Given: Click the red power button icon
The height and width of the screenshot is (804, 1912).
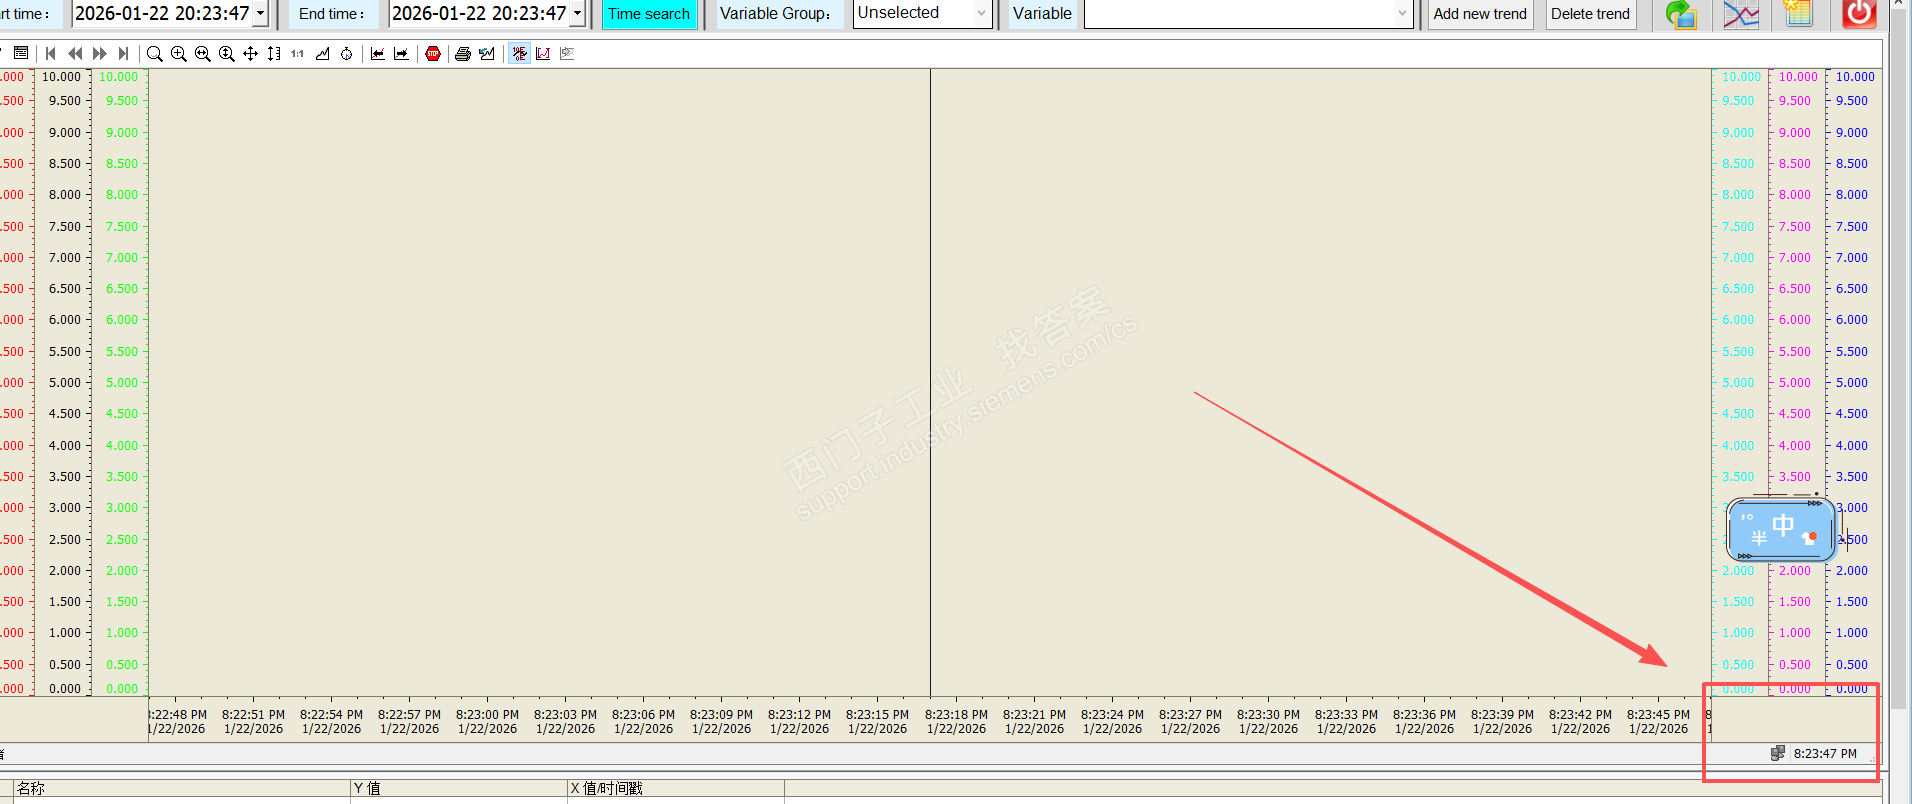Looking at the screenshot, I should click(1859, 14).
